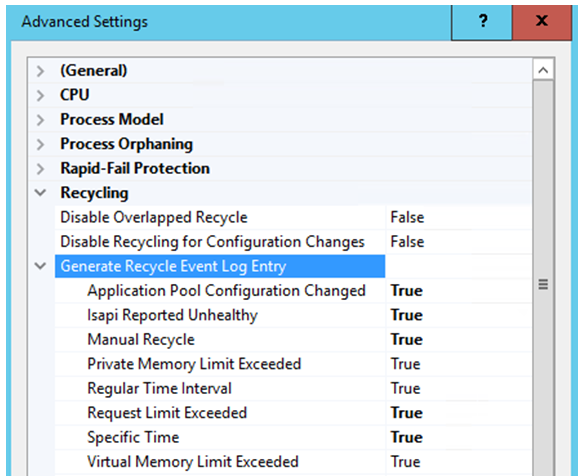
Task: Collapse Generate Recycle Event Log Entry
Action: (41, 266)
